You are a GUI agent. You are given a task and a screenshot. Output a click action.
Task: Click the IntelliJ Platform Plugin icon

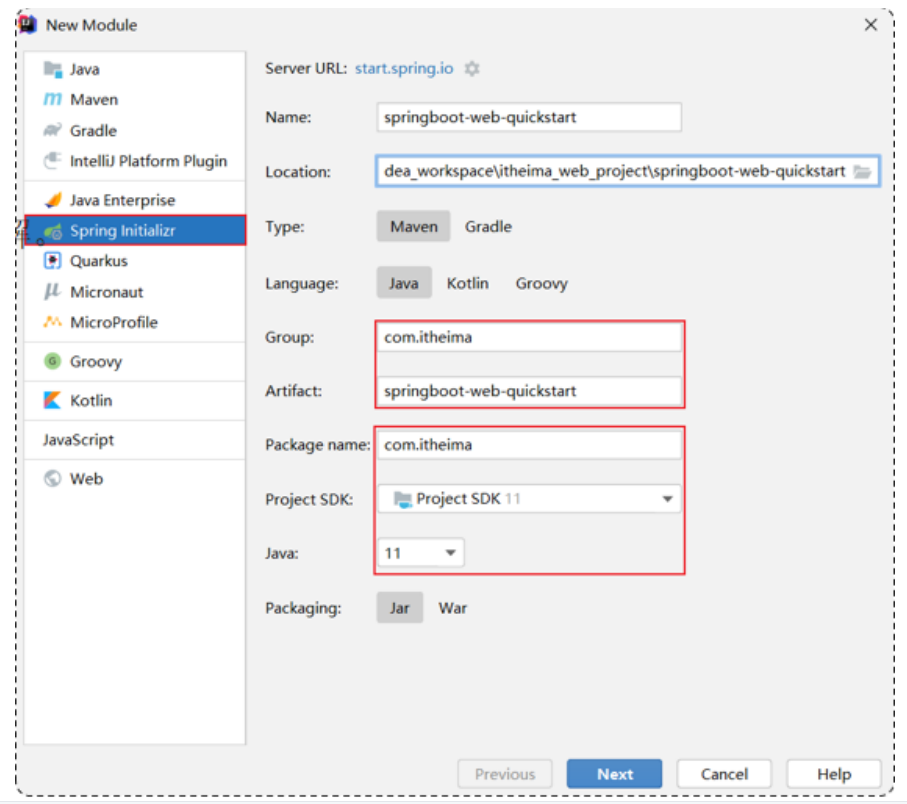pos(53,161)
